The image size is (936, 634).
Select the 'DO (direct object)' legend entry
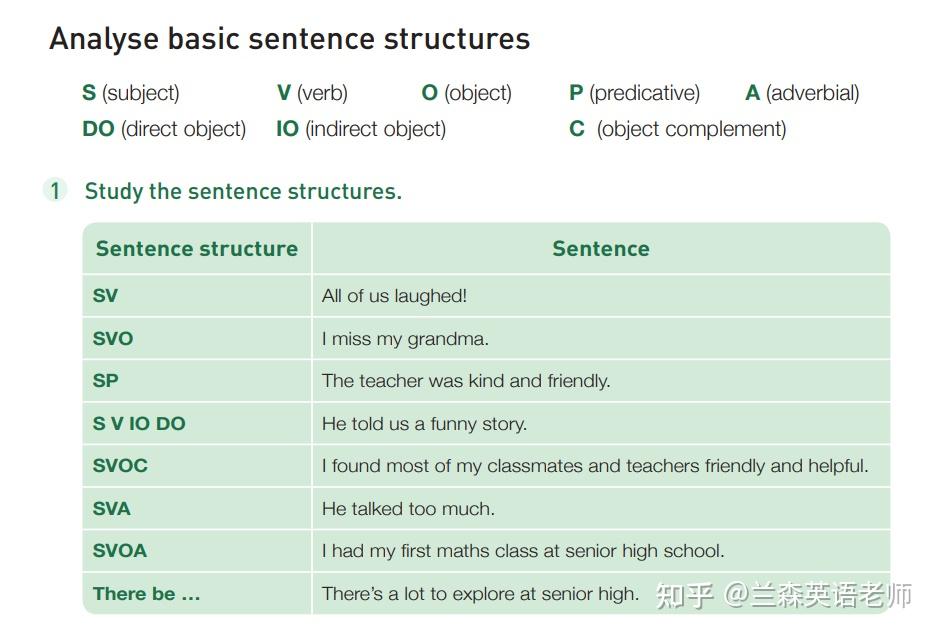(x=164, y=130)
